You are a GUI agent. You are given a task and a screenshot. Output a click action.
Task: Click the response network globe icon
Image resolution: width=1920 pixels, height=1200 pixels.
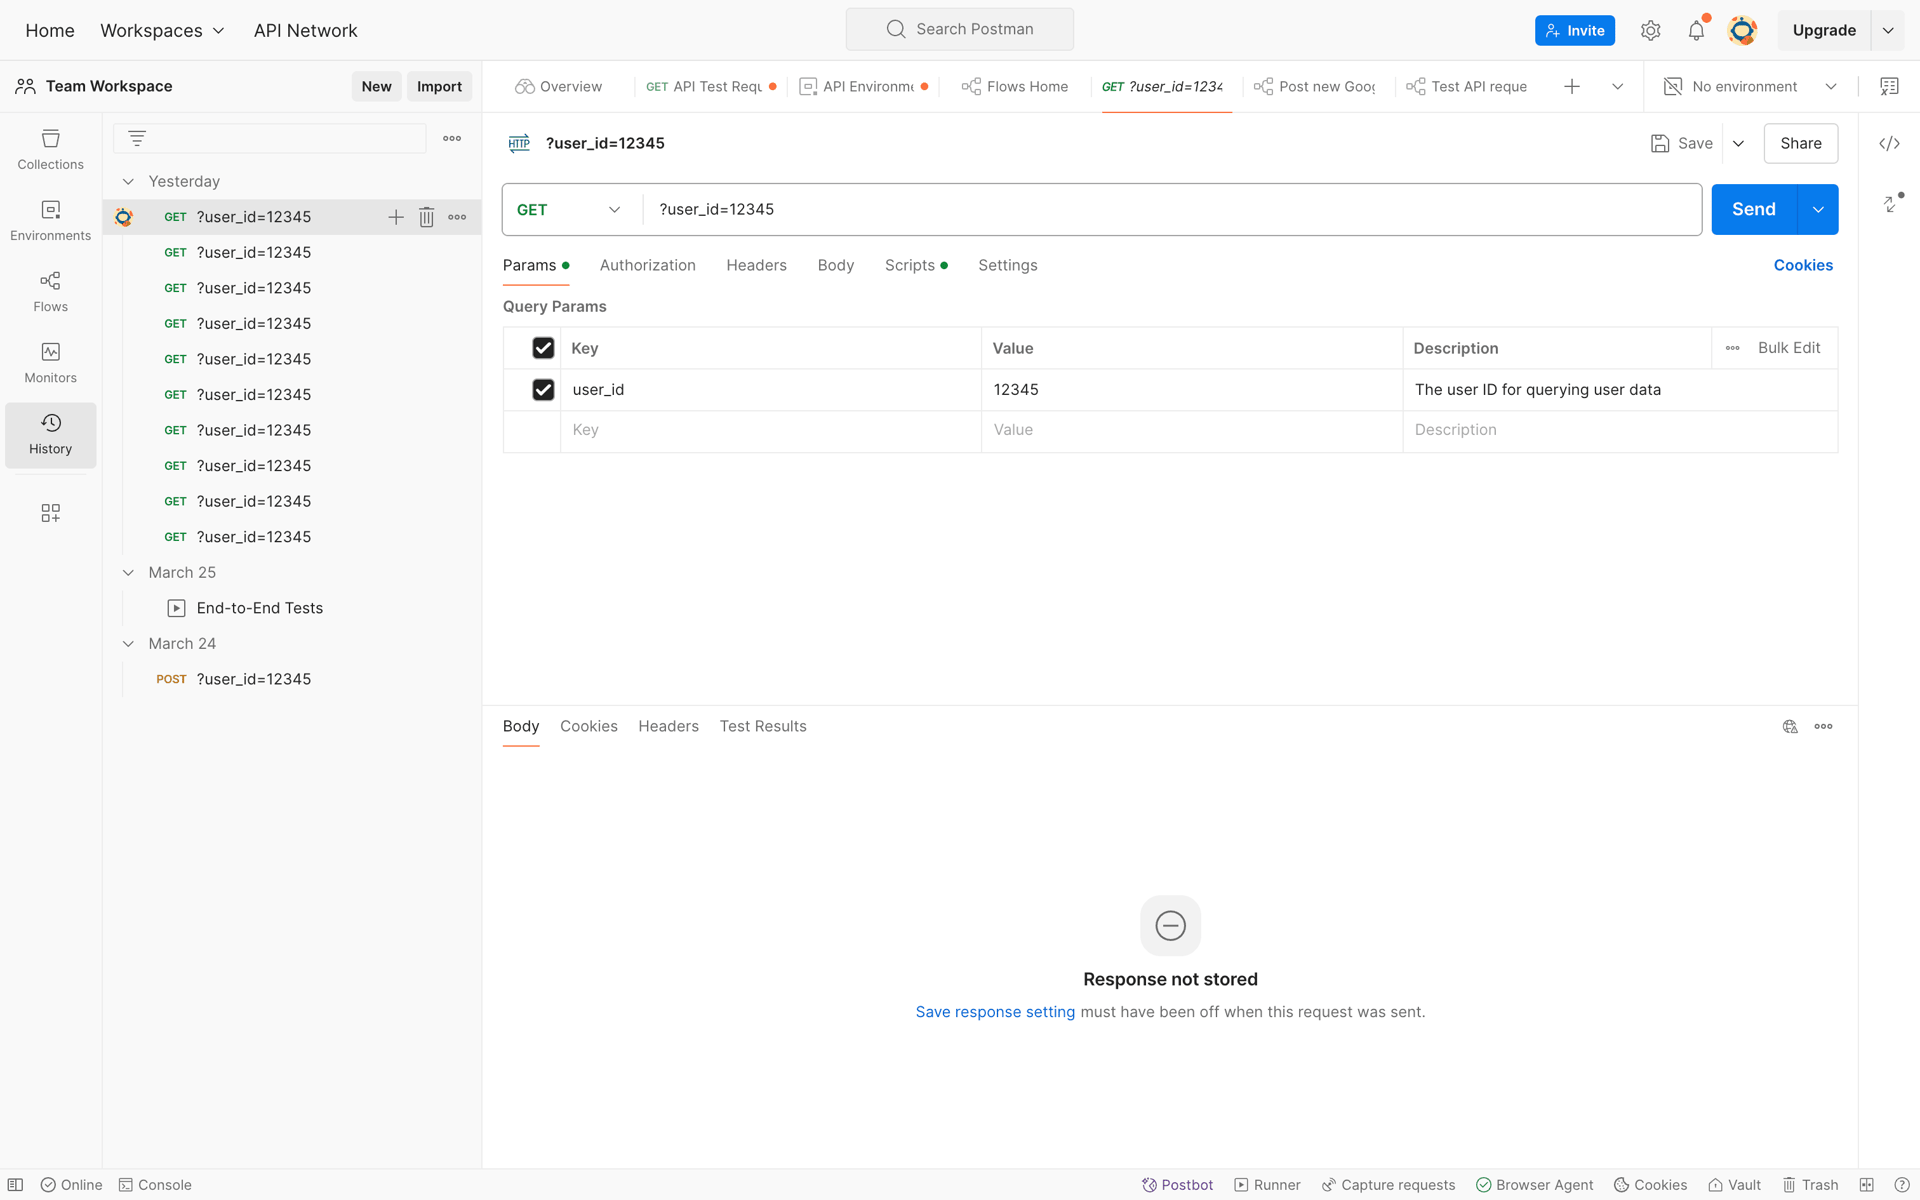1790,727
